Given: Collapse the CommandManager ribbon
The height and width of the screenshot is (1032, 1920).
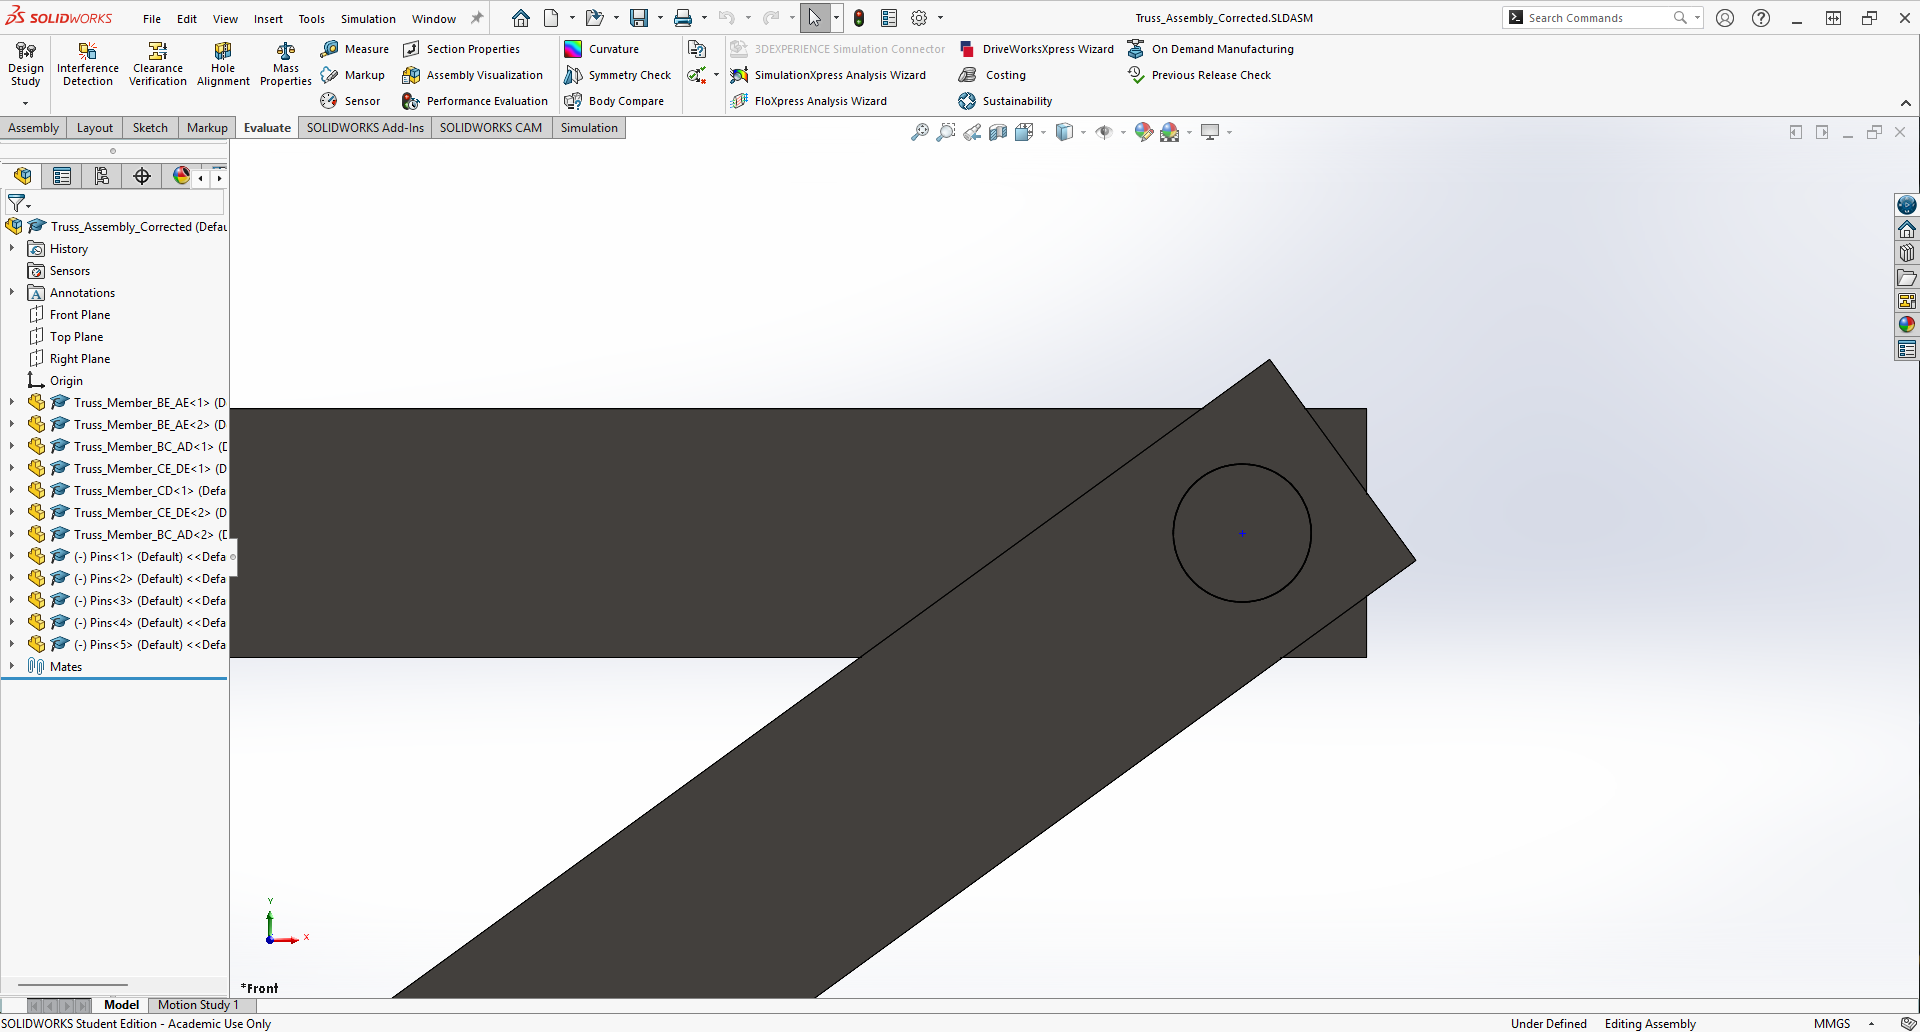Looking at the screenshot, I should [1906, 103].
